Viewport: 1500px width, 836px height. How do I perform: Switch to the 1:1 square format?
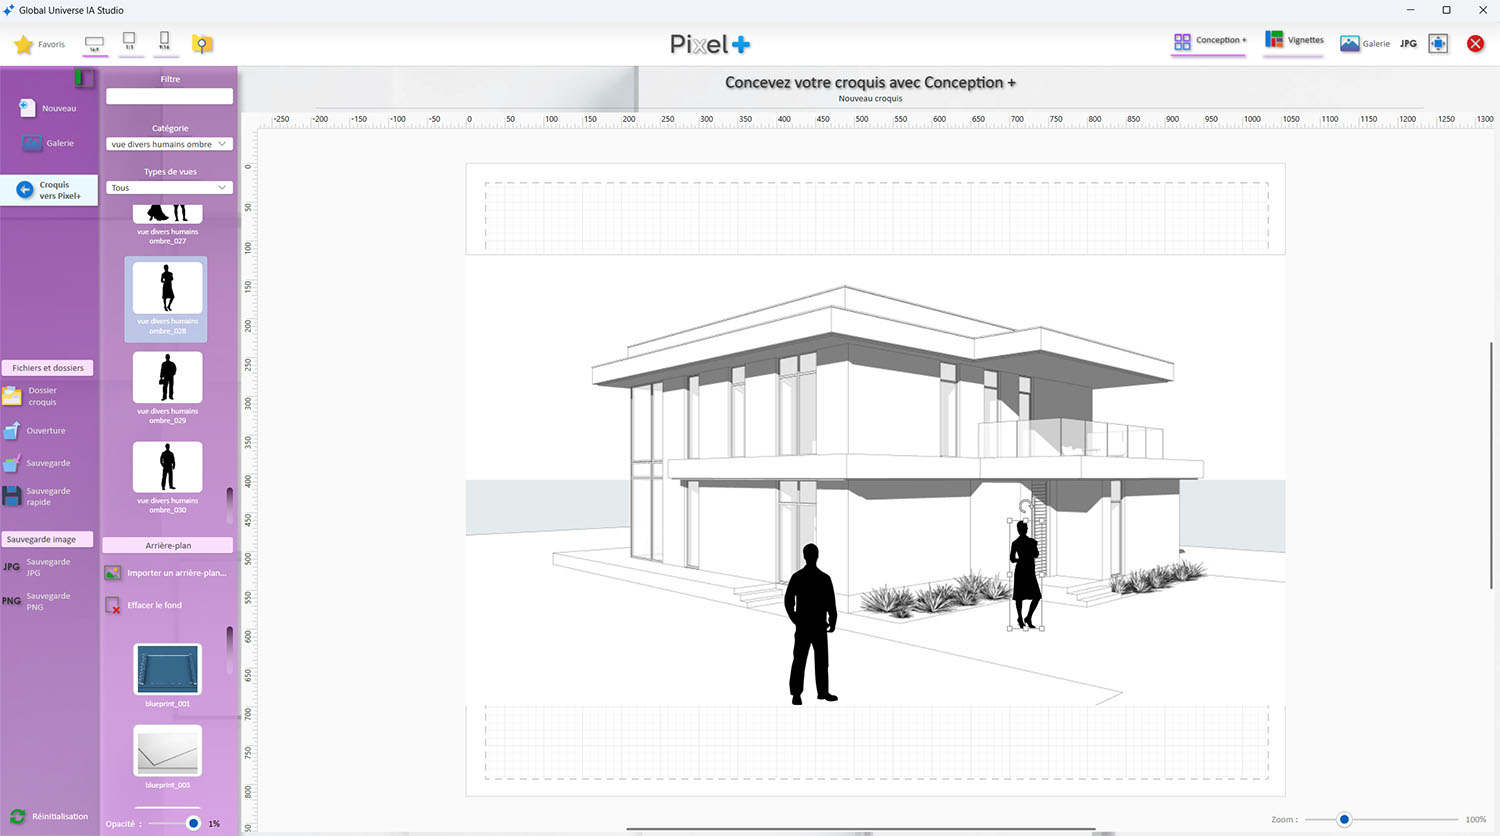(x=129, y=42)
